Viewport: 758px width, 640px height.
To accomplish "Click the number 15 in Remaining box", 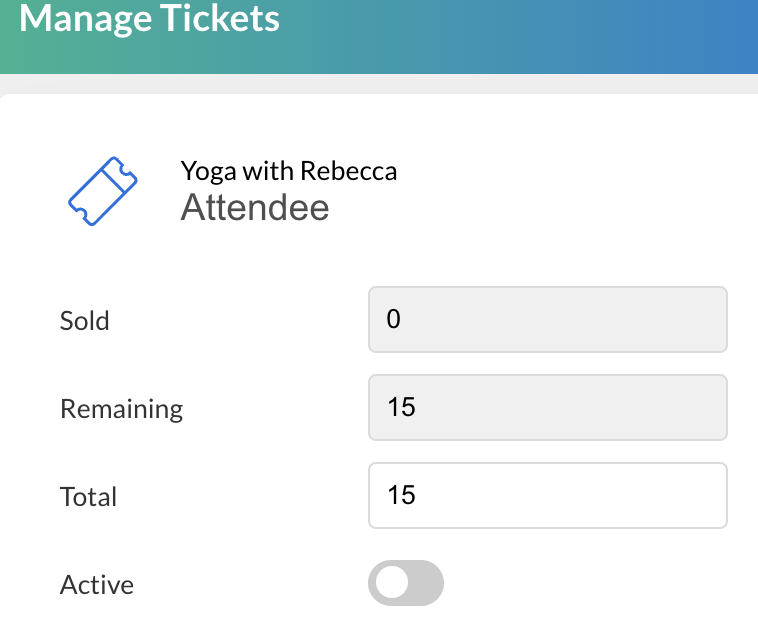I will tap(401, 408).
